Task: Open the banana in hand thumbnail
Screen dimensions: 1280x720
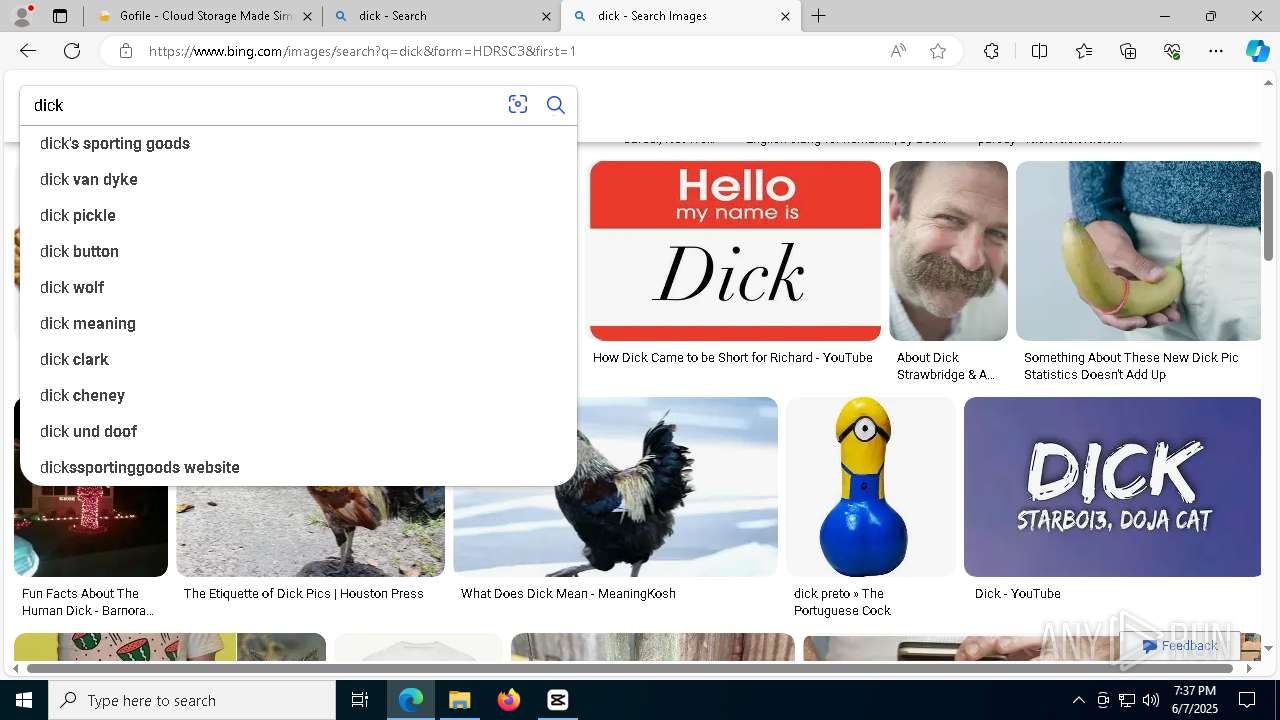Action: 1139,251
